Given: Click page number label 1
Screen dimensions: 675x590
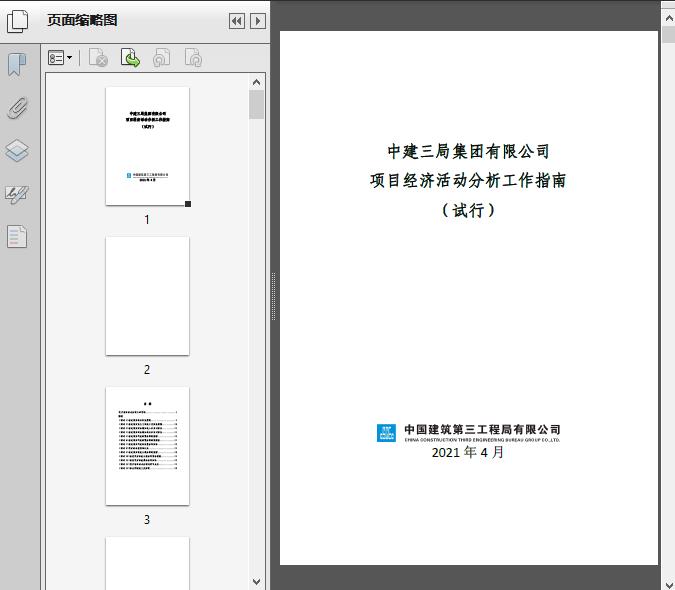Looking at the screenshot, I should pyautogui.click(x=147, y=220).
